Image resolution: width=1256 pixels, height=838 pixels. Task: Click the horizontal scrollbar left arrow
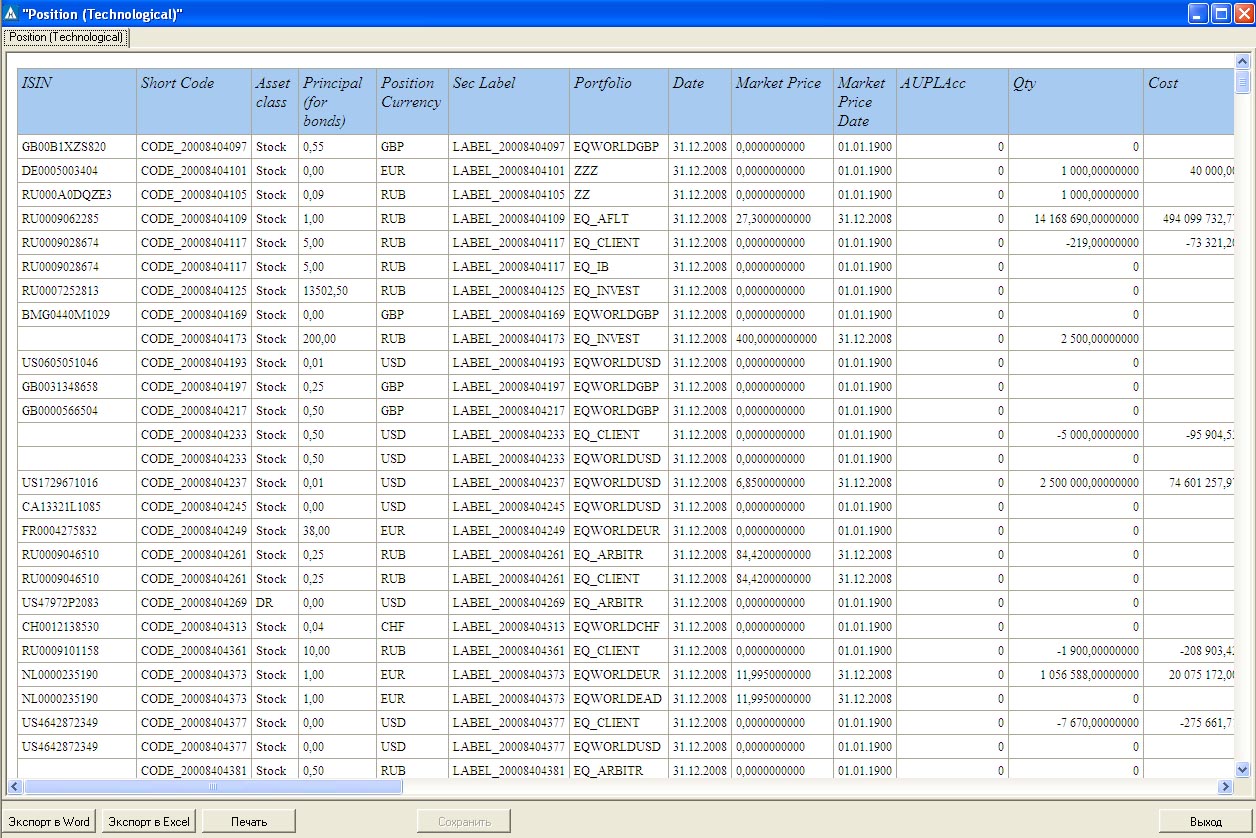click(x=15, y=787)
